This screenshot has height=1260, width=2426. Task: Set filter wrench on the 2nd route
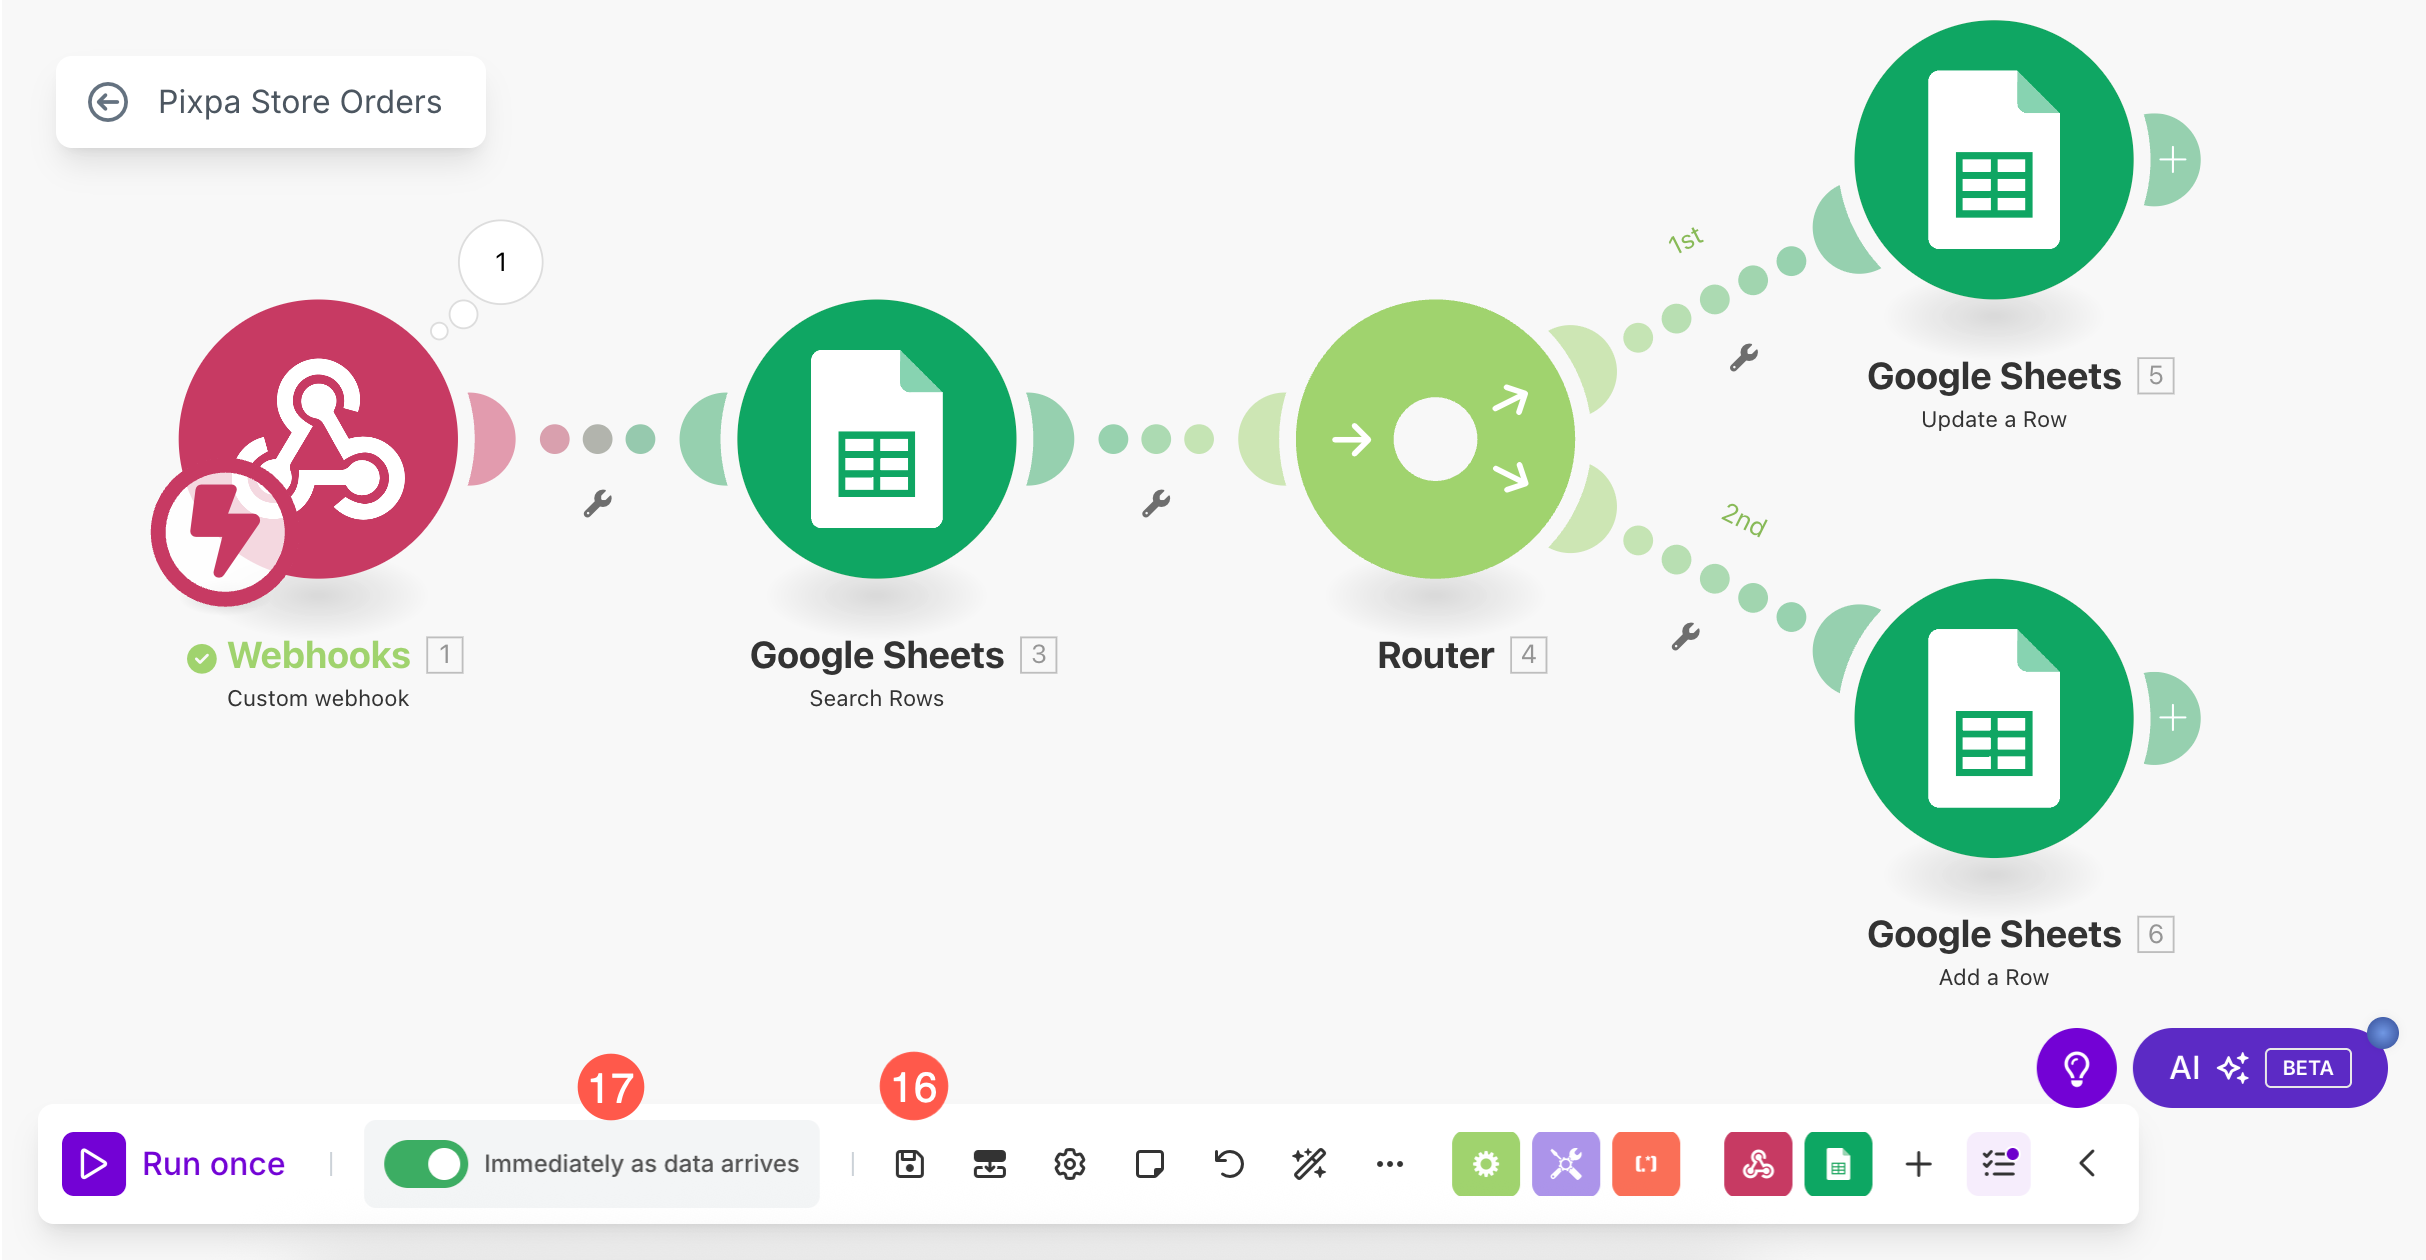click(x=1686, y=636)
